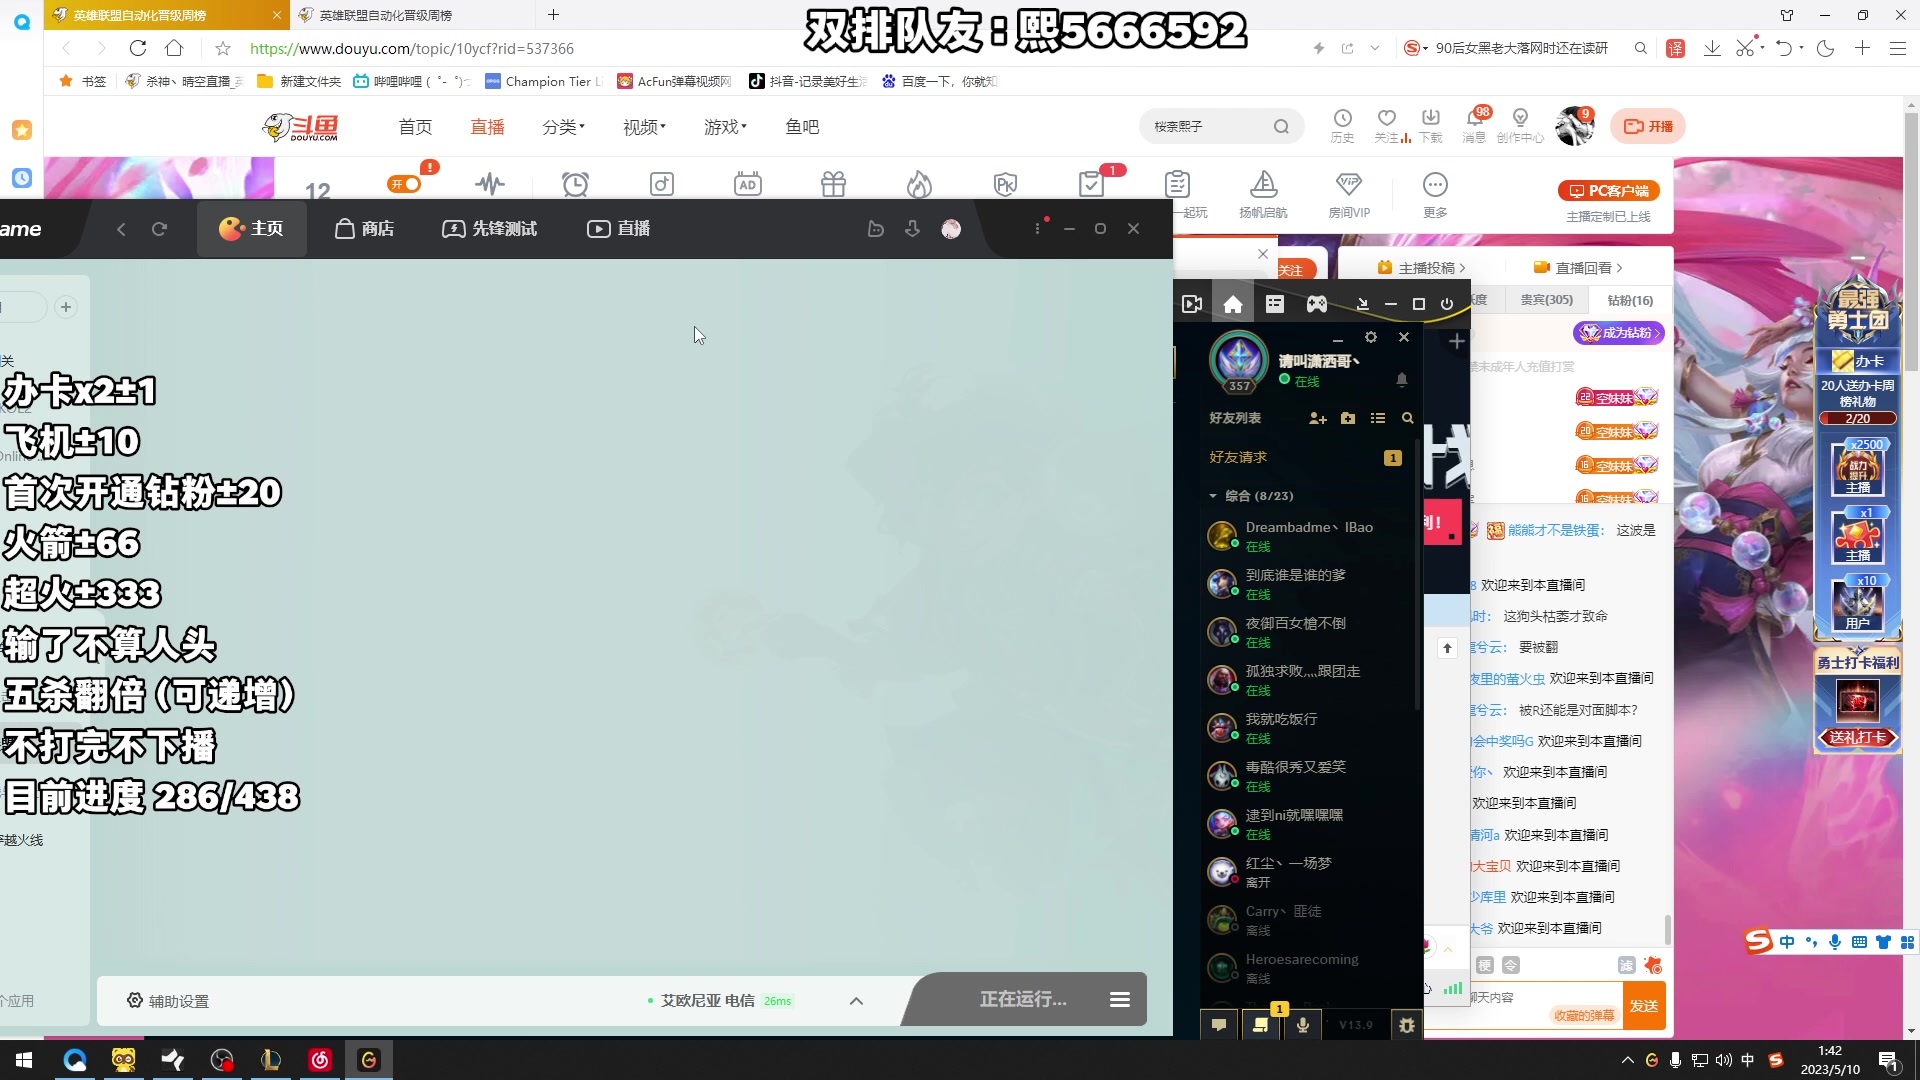Switch to 贵宾(305) tab
This screenshot has height=1080, width=1920.
[1546, 300]
